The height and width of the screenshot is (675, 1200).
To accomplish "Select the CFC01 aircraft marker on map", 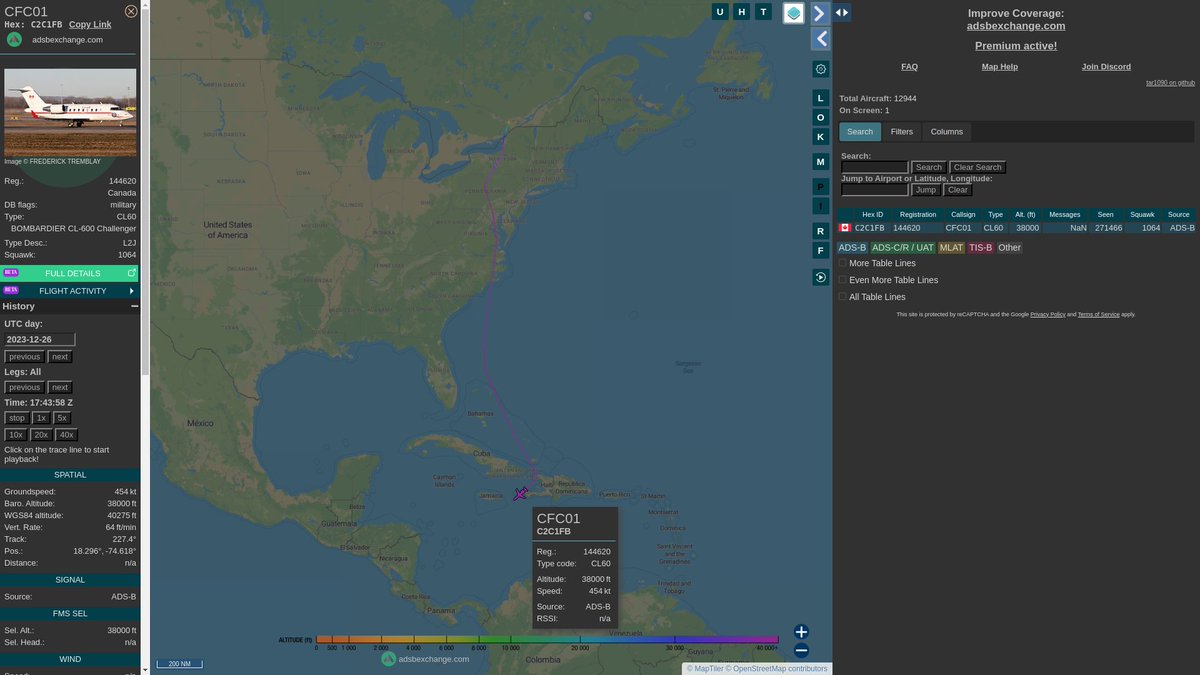I will pos(520,493).
